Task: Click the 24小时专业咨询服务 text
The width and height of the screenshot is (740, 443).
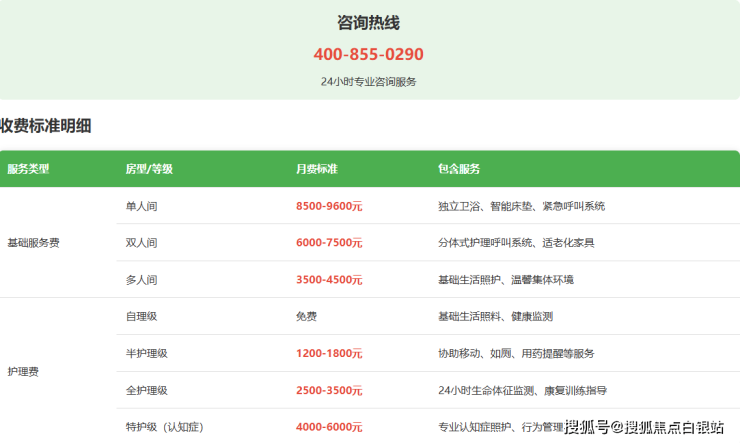Action: point(368,82)
